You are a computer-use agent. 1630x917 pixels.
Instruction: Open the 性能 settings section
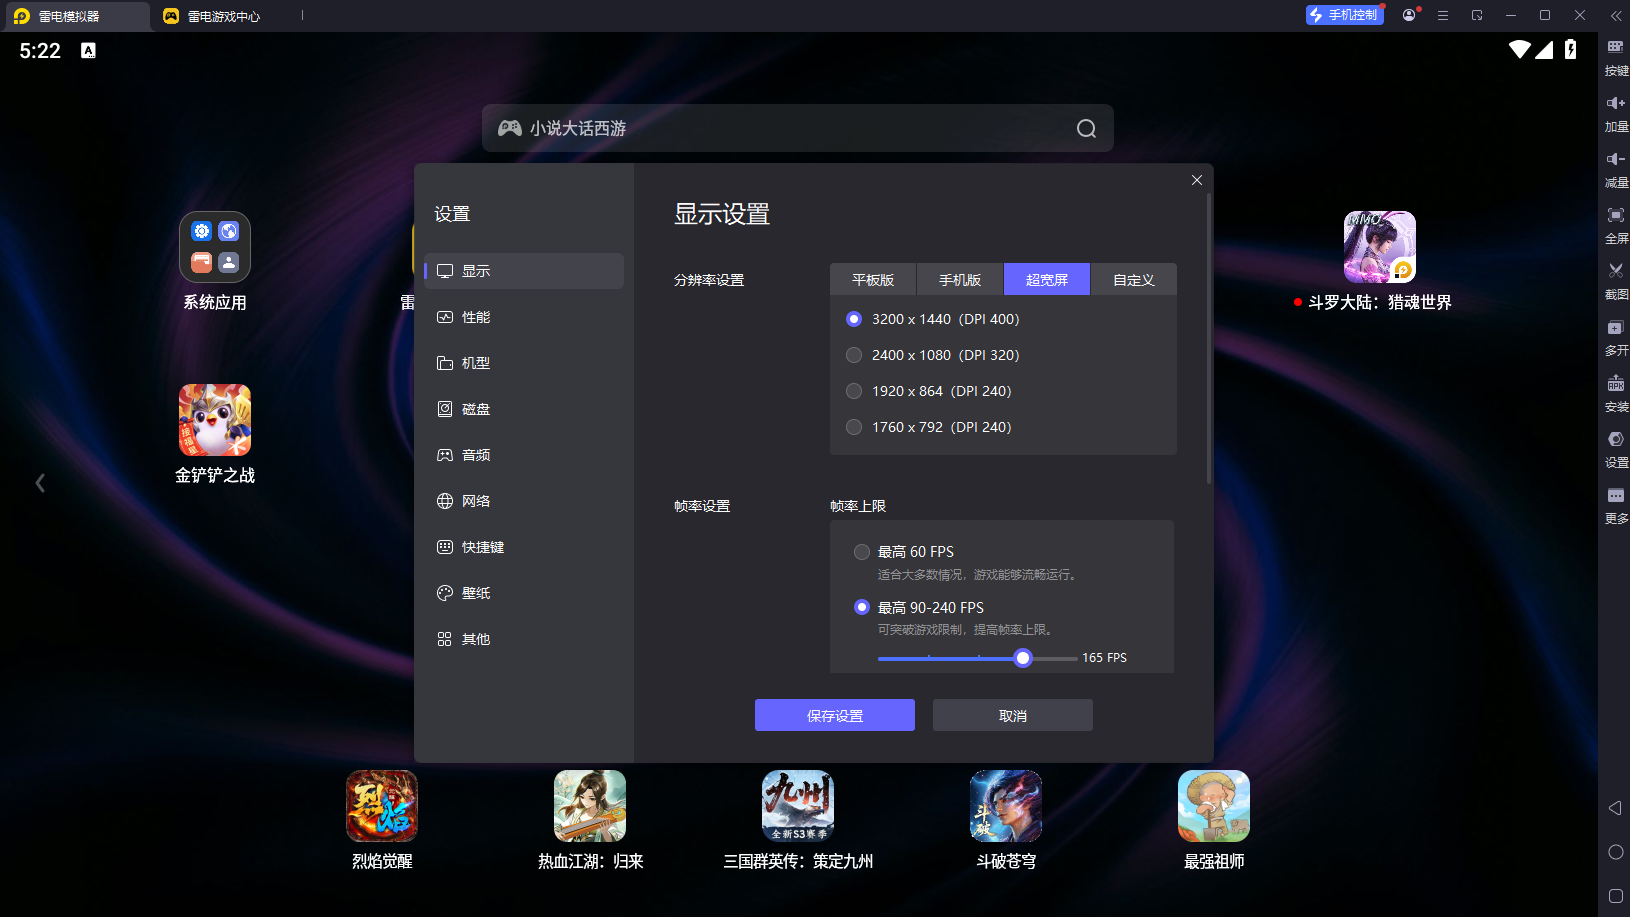click(x=476, y=317)
